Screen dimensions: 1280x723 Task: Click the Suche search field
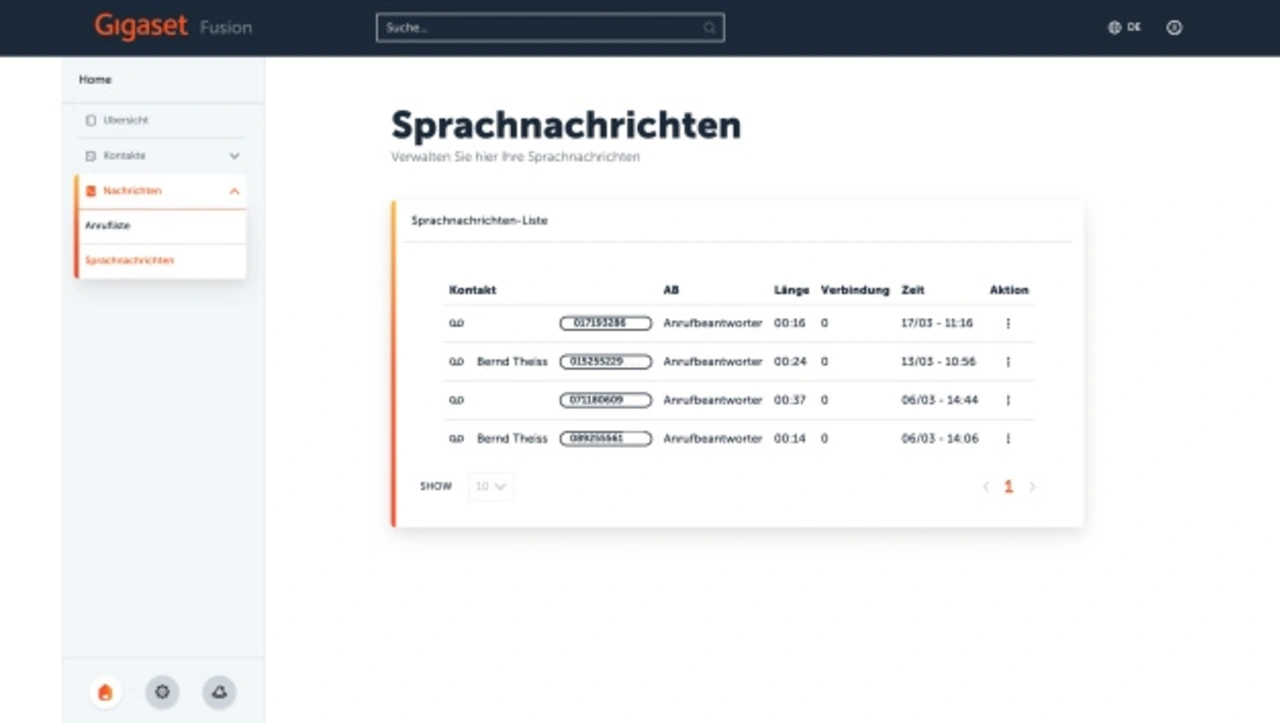pyautogui.click(x=540, y=28)
